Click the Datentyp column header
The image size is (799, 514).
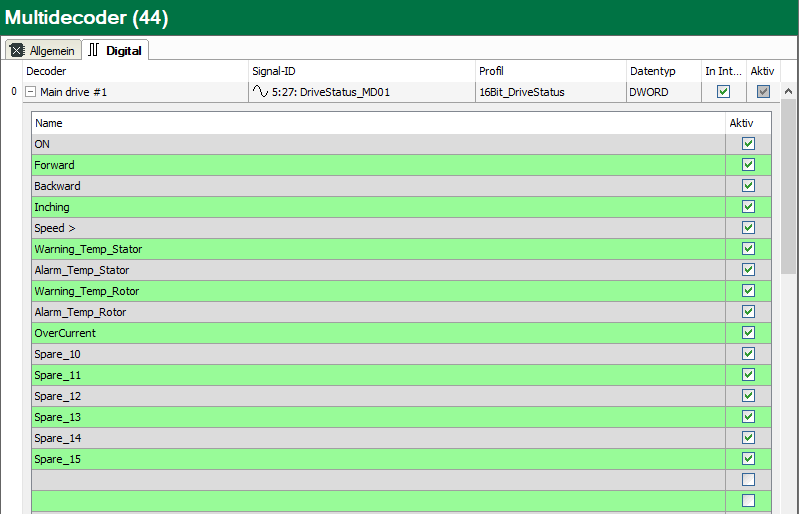(664, 71)
